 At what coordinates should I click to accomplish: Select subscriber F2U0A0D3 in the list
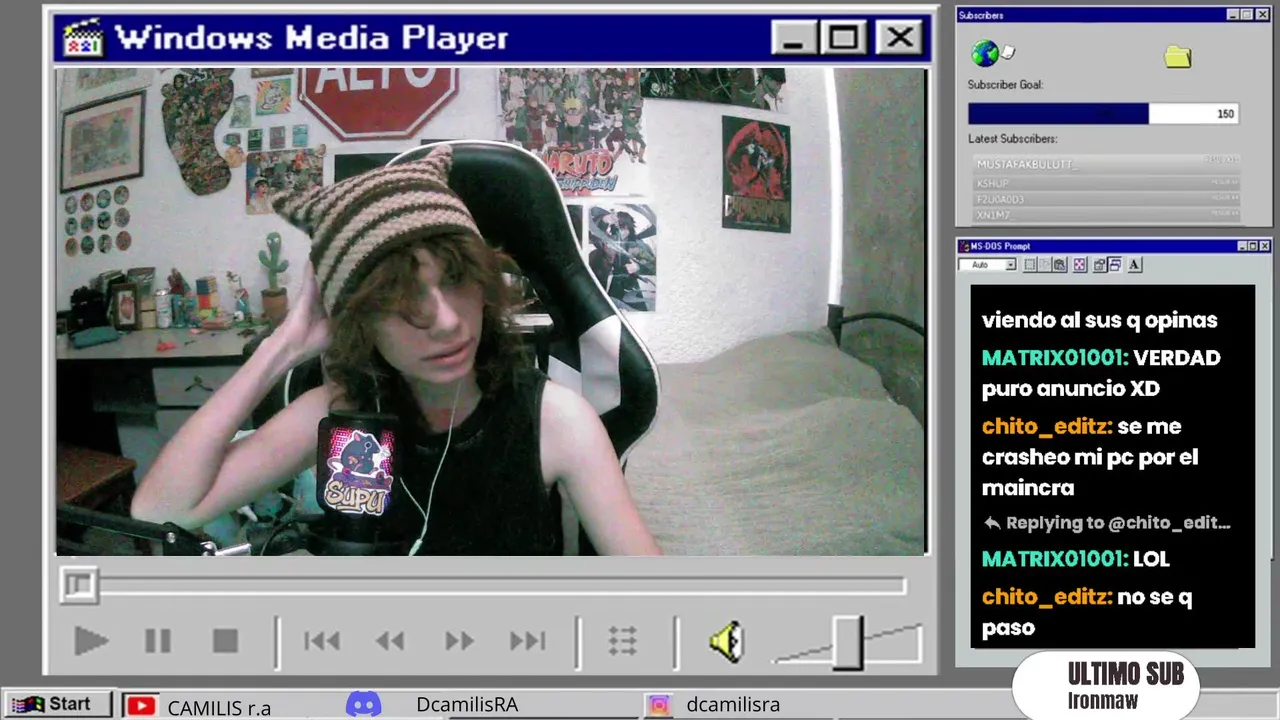(1107, 199)
